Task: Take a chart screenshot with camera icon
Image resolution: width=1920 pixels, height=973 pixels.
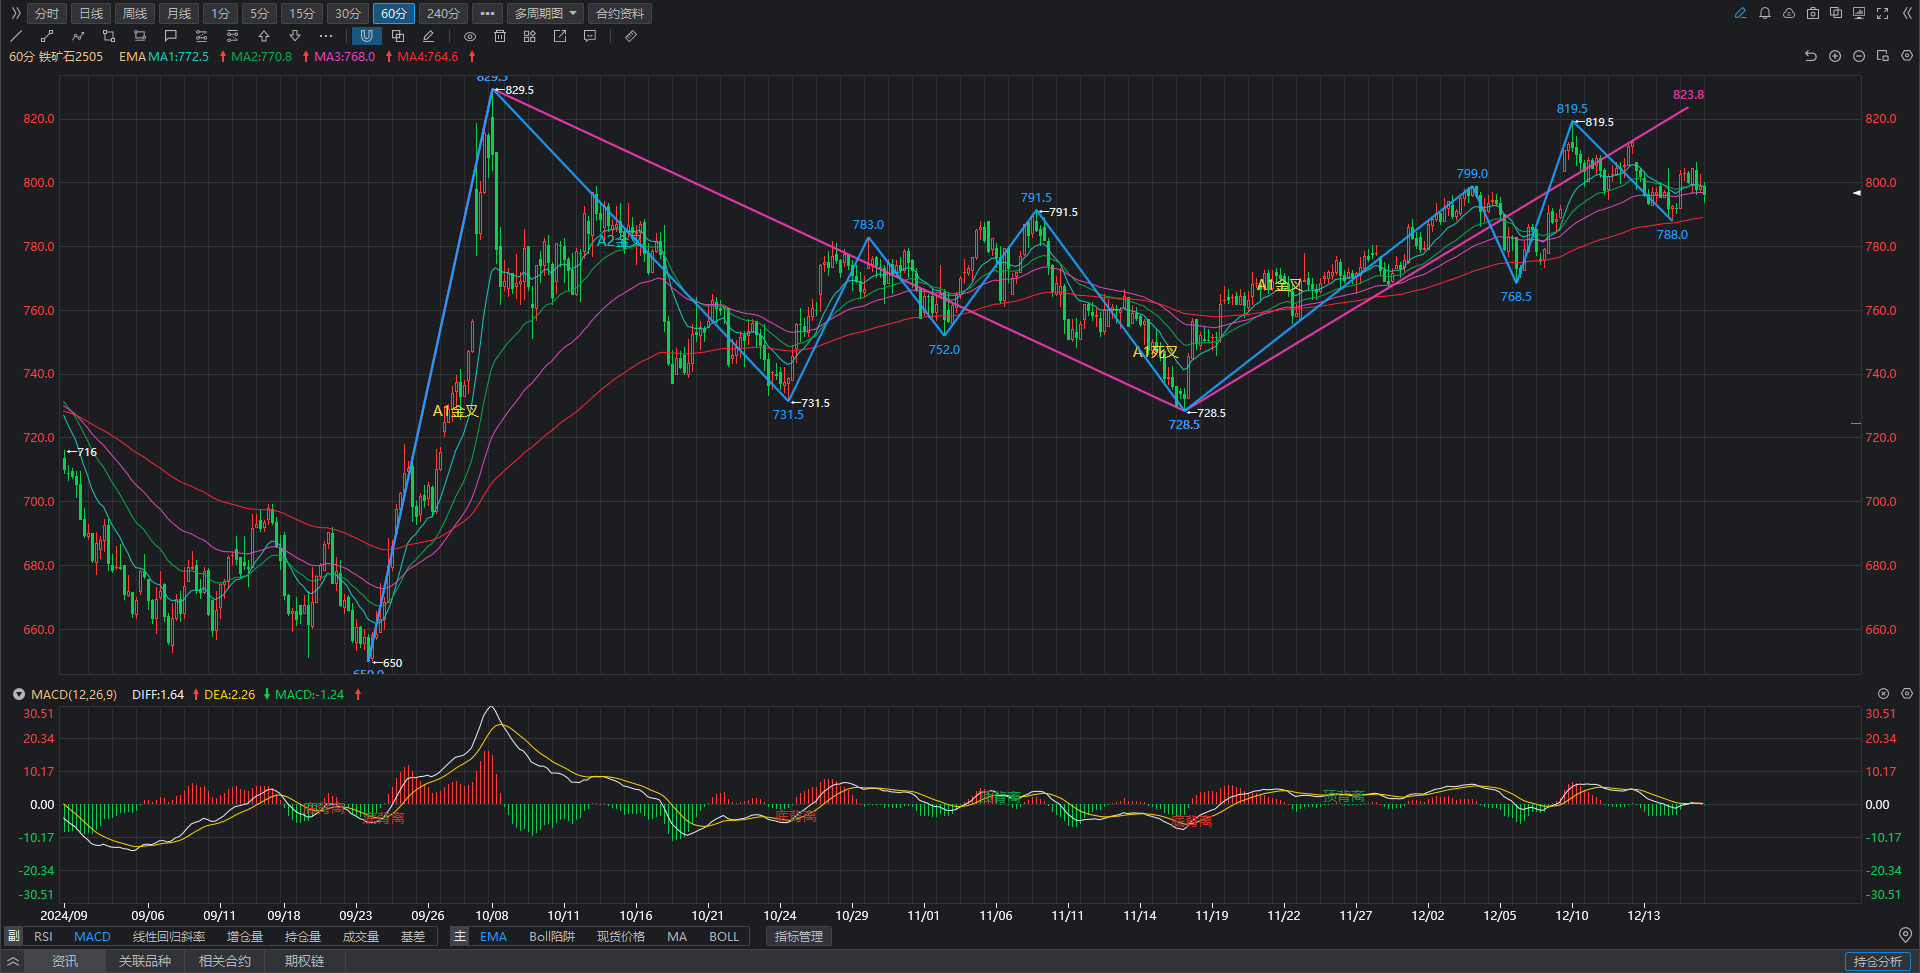Action: [x=1813, y=13]
